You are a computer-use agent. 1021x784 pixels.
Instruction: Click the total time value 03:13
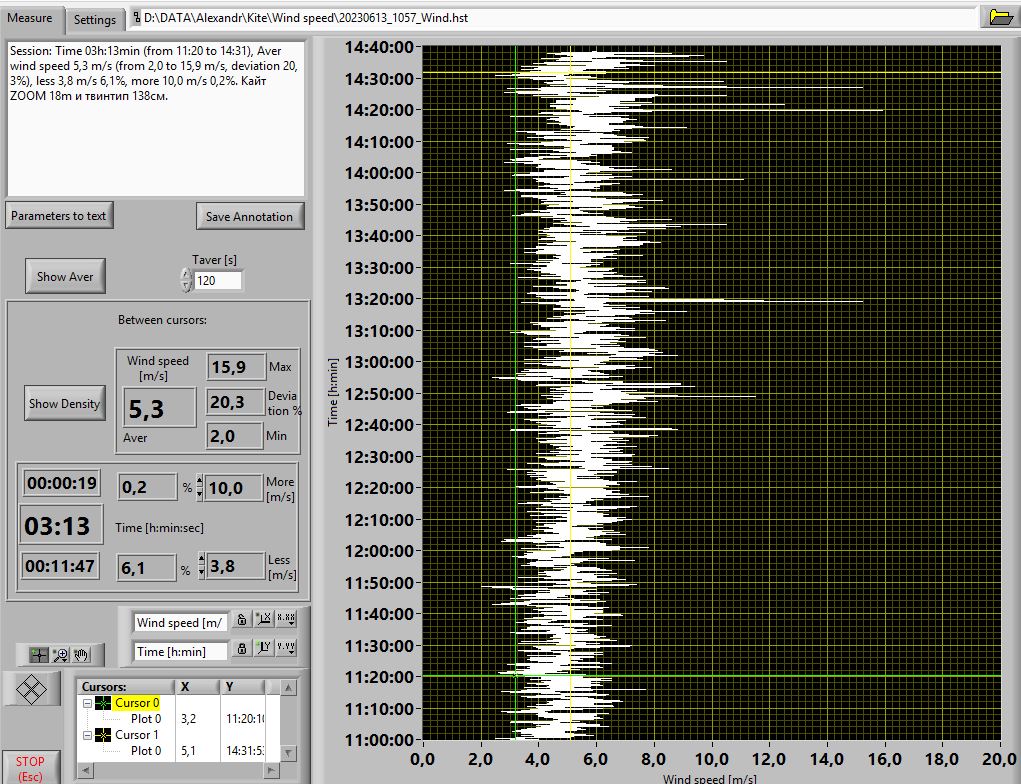[x=61, y=525]
